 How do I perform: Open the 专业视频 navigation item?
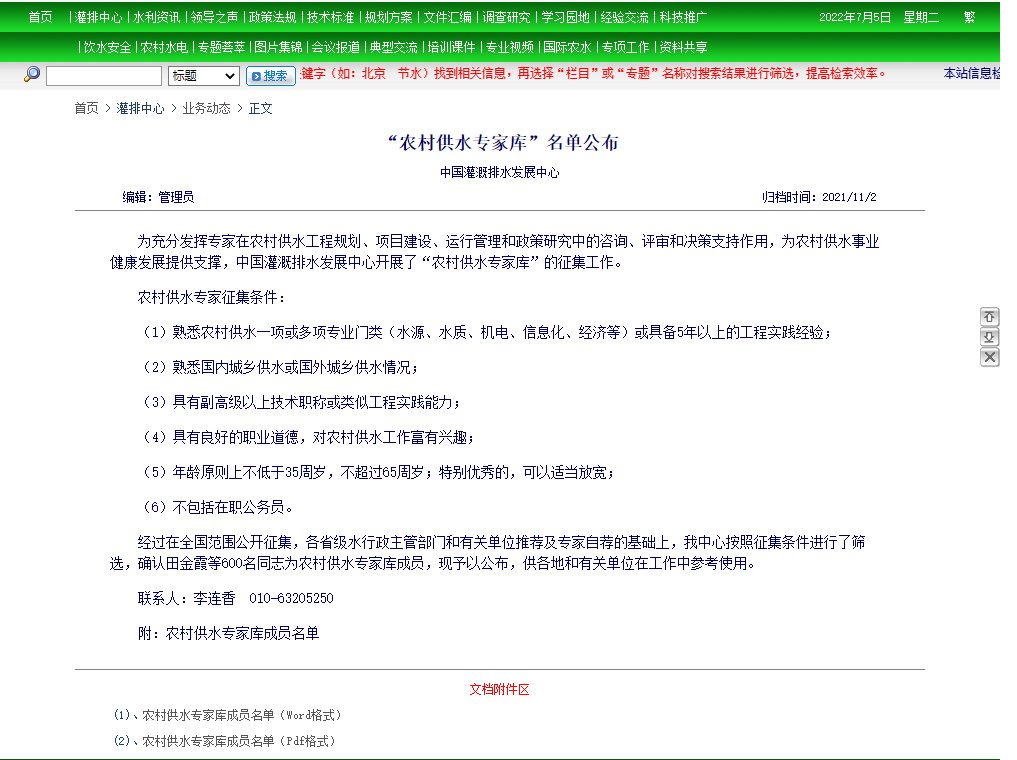(509, 47)
